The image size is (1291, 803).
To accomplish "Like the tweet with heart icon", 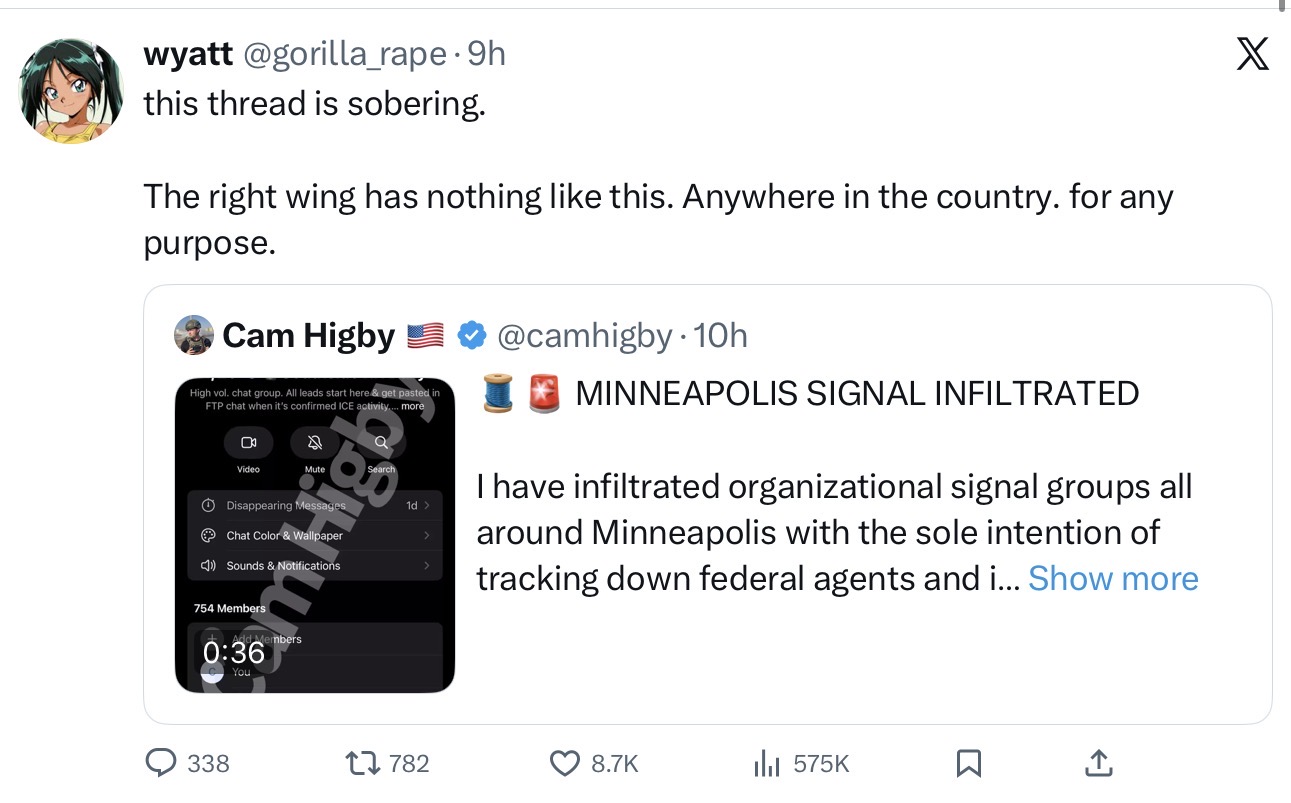I will 565,764.
